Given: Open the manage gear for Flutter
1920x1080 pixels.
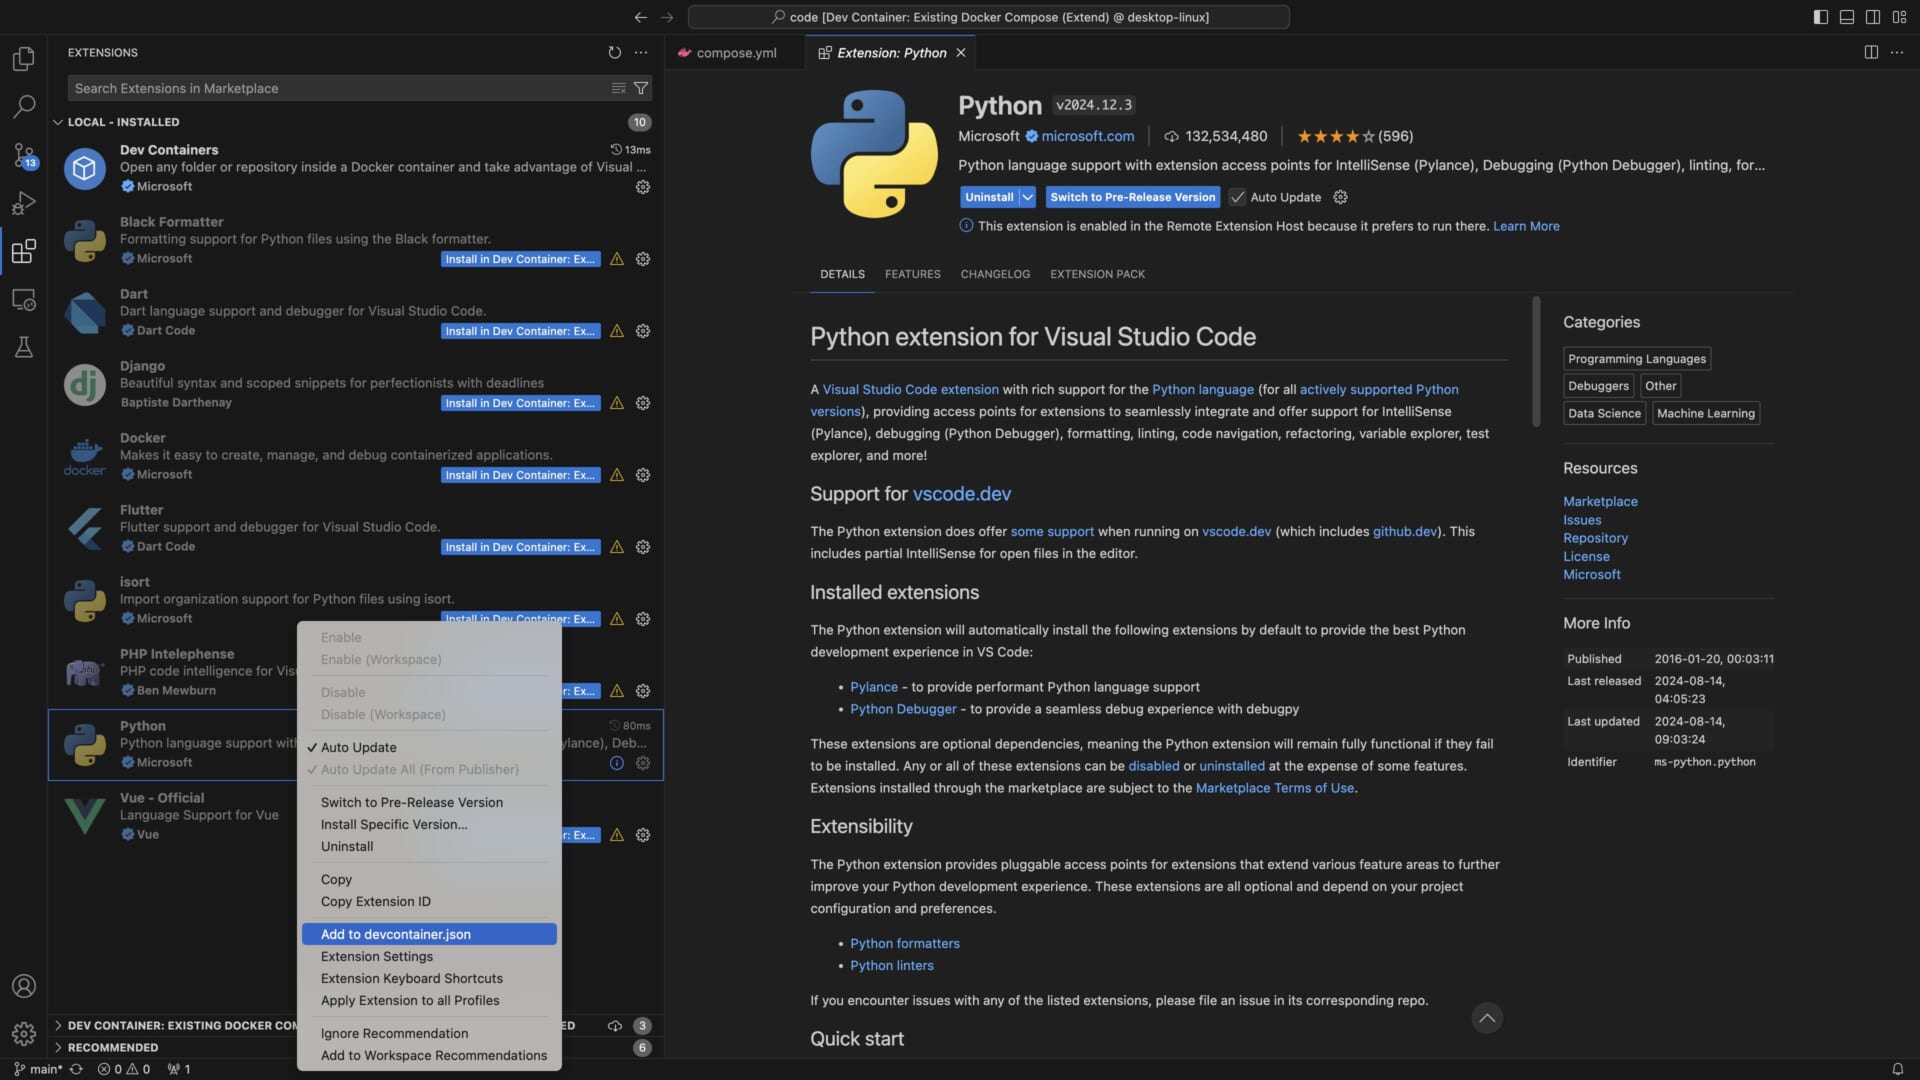Looking at the screenshot, I should pyautogui.click(x=643, y=547).
